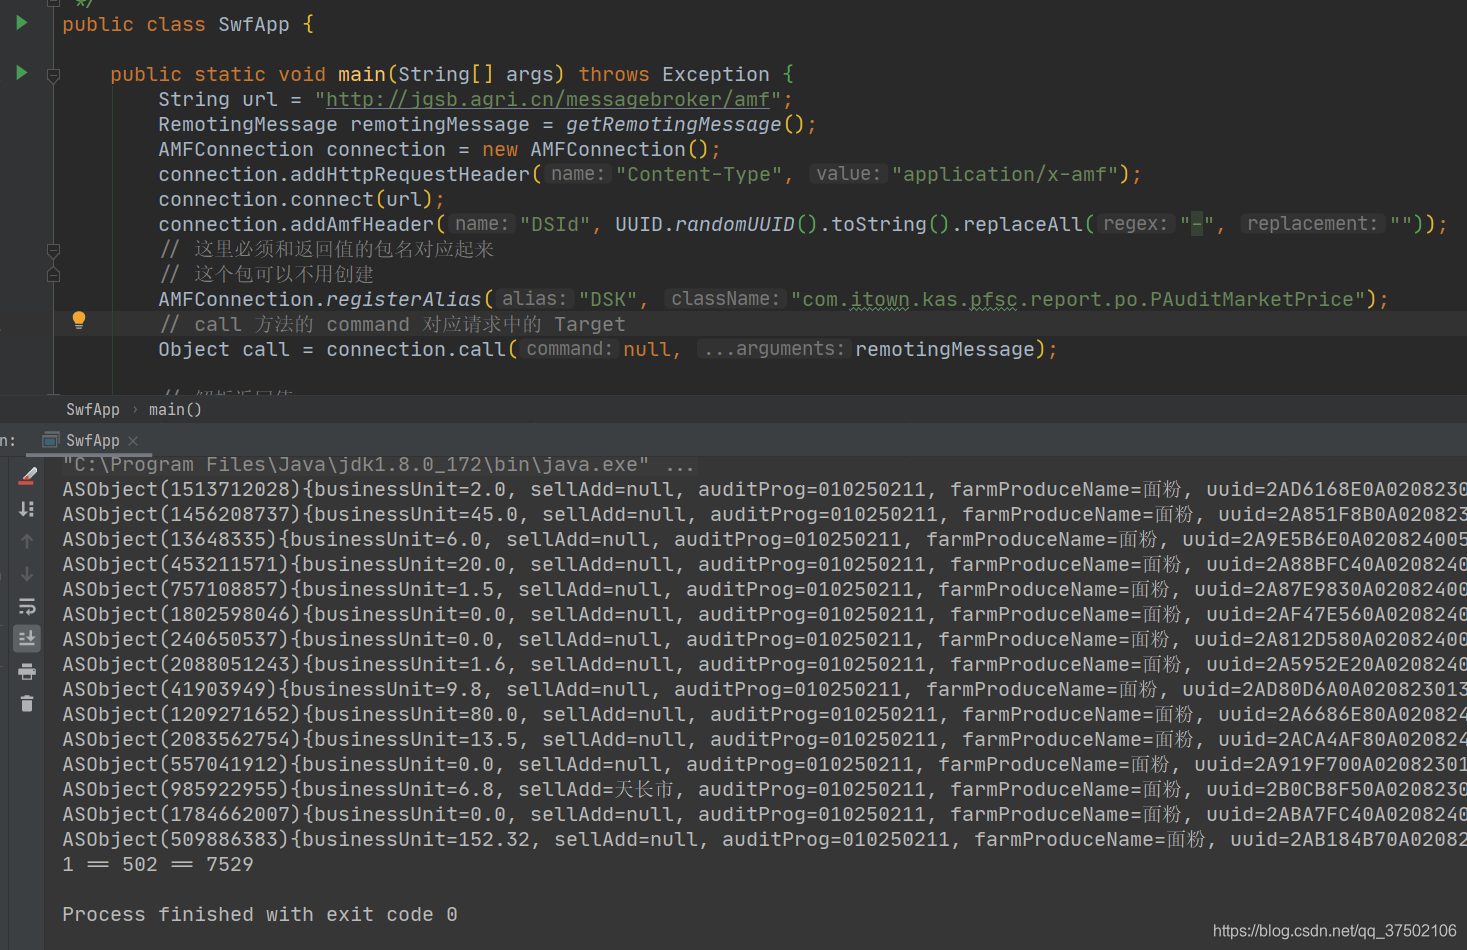Click the red eraser clear-output icon
1467x950 pixels.
pos(27,476)
